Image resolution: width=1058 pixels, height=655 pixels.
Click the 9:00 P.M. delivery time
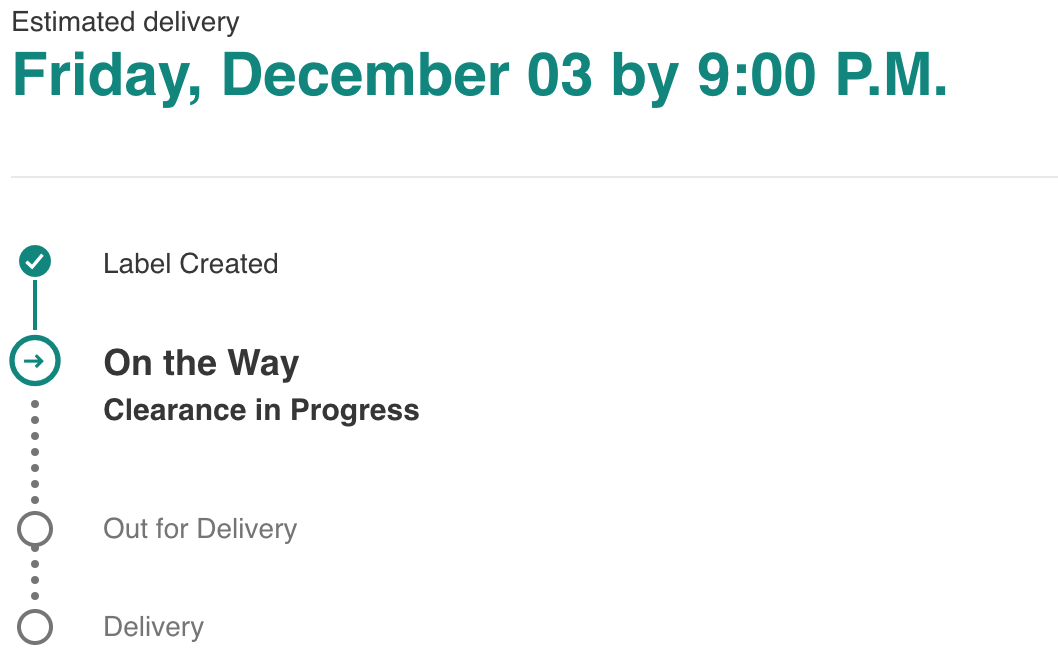[822, 75]
